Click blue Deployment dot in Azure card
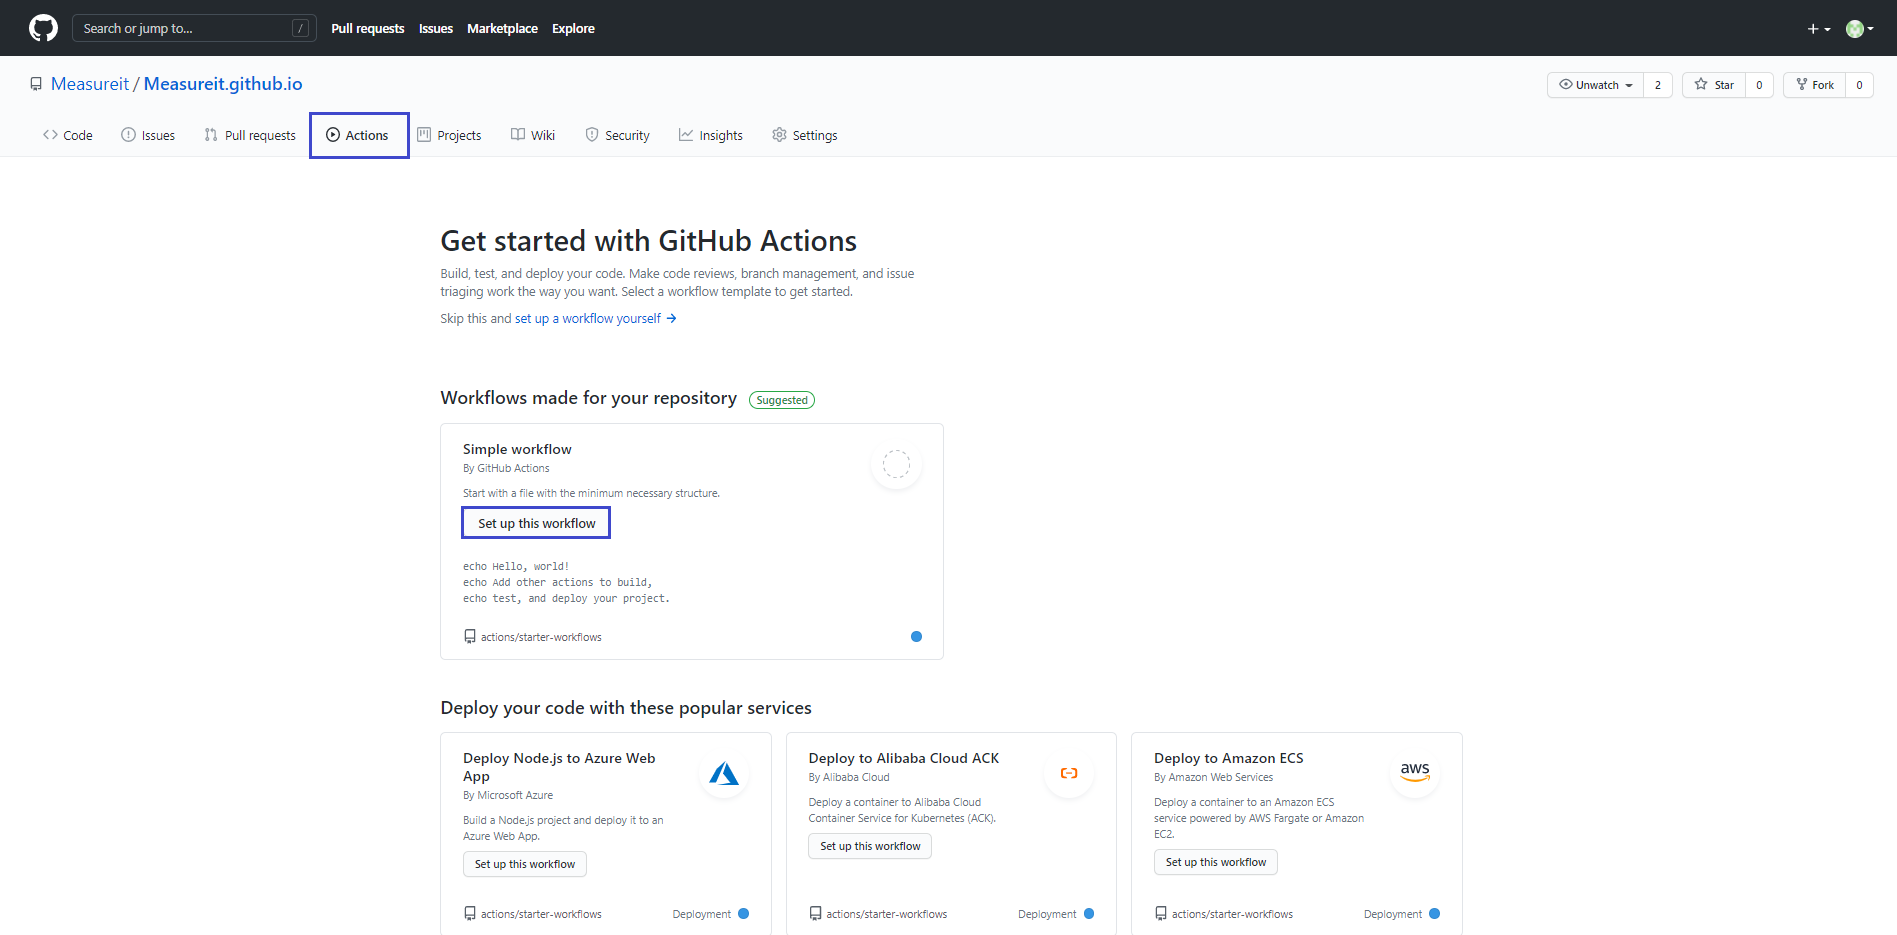The height and width of the screenshot is (935, 1897). 743,914
